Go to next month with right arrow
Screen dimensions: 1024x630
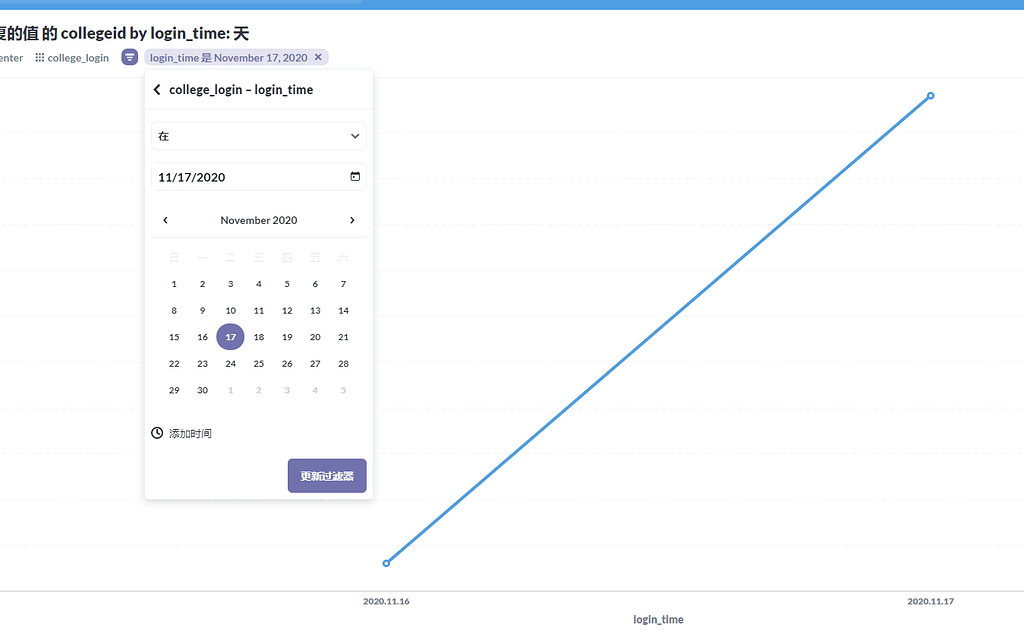pos(352,219)
